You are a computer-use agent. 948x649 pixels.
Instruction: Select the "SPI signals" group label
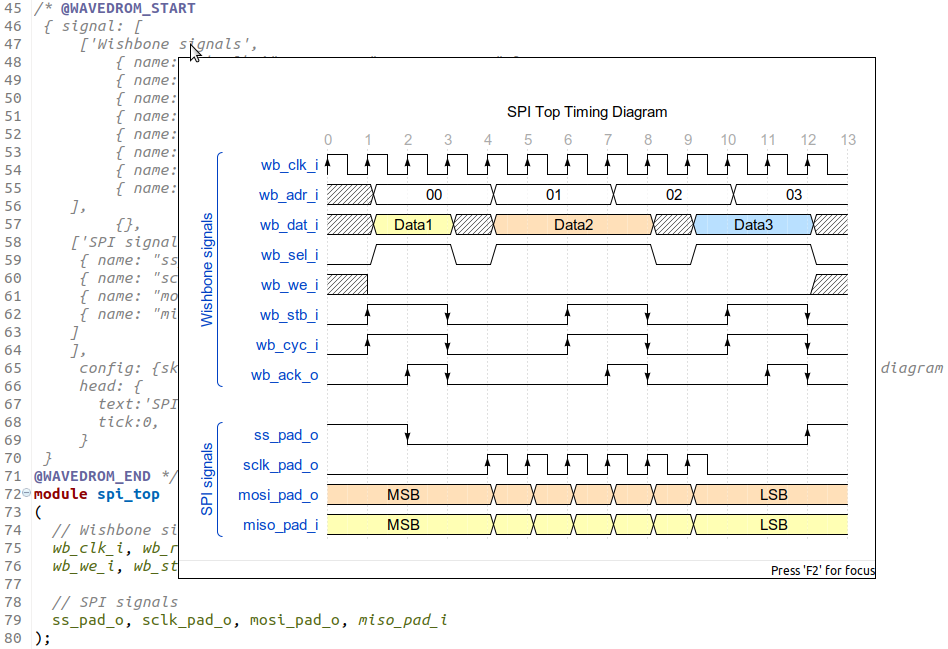pos(207,479)
